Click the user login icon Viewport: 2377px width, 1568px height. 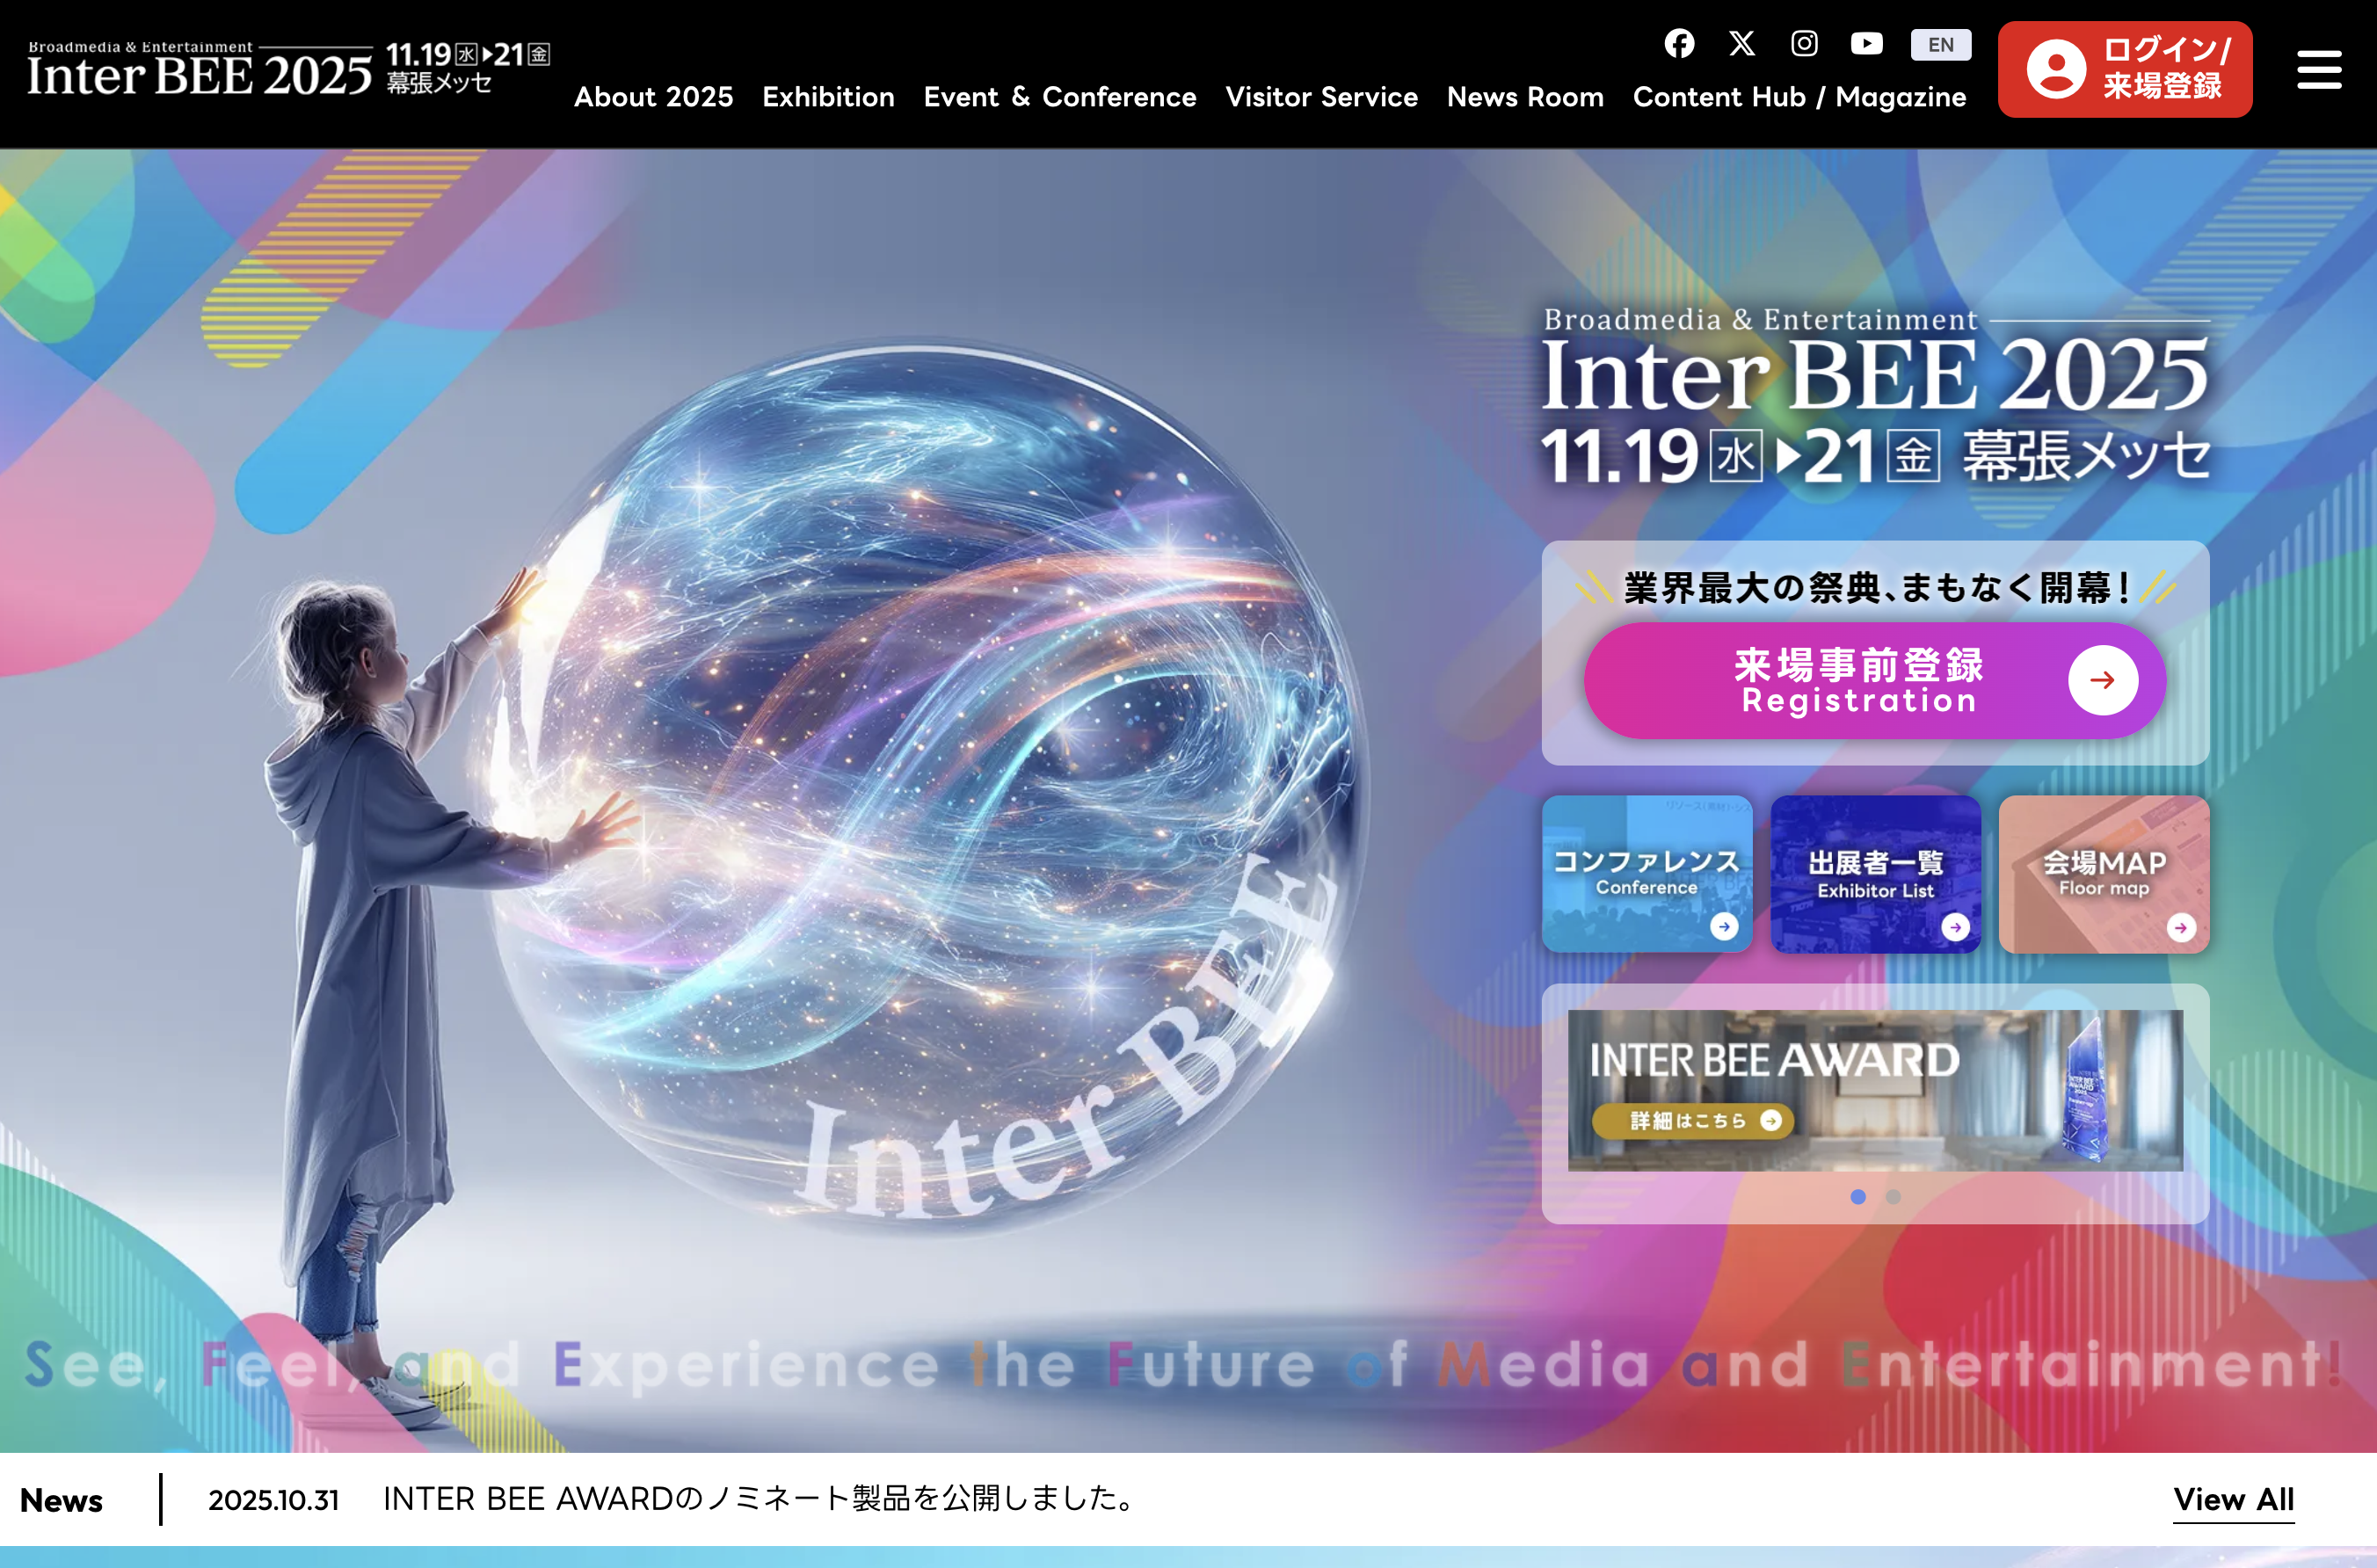click(2056, 69)
